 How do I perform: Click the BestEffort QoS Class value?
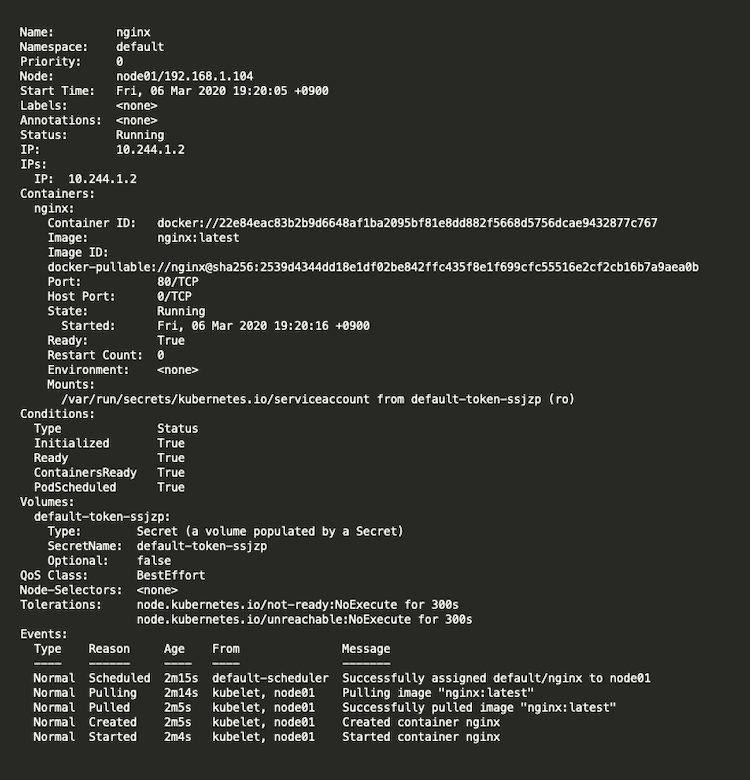coord(171,575)
